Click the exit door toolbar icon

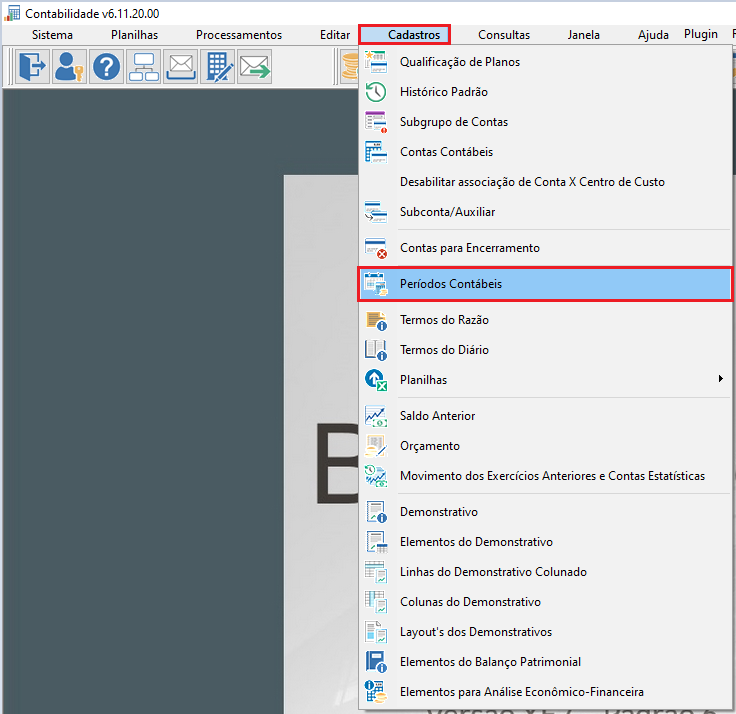32,66
